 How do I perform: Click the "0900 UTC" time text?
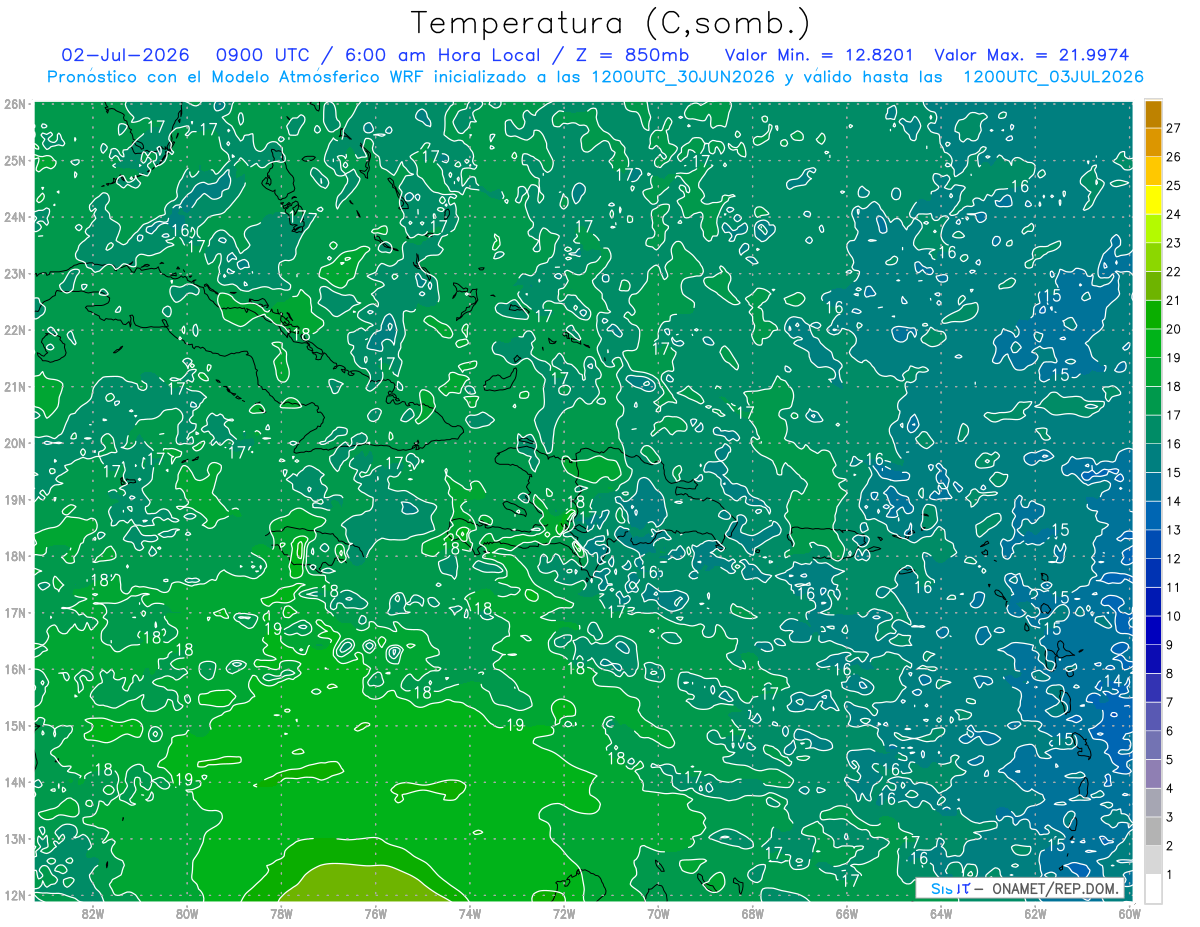coord(263,55)
